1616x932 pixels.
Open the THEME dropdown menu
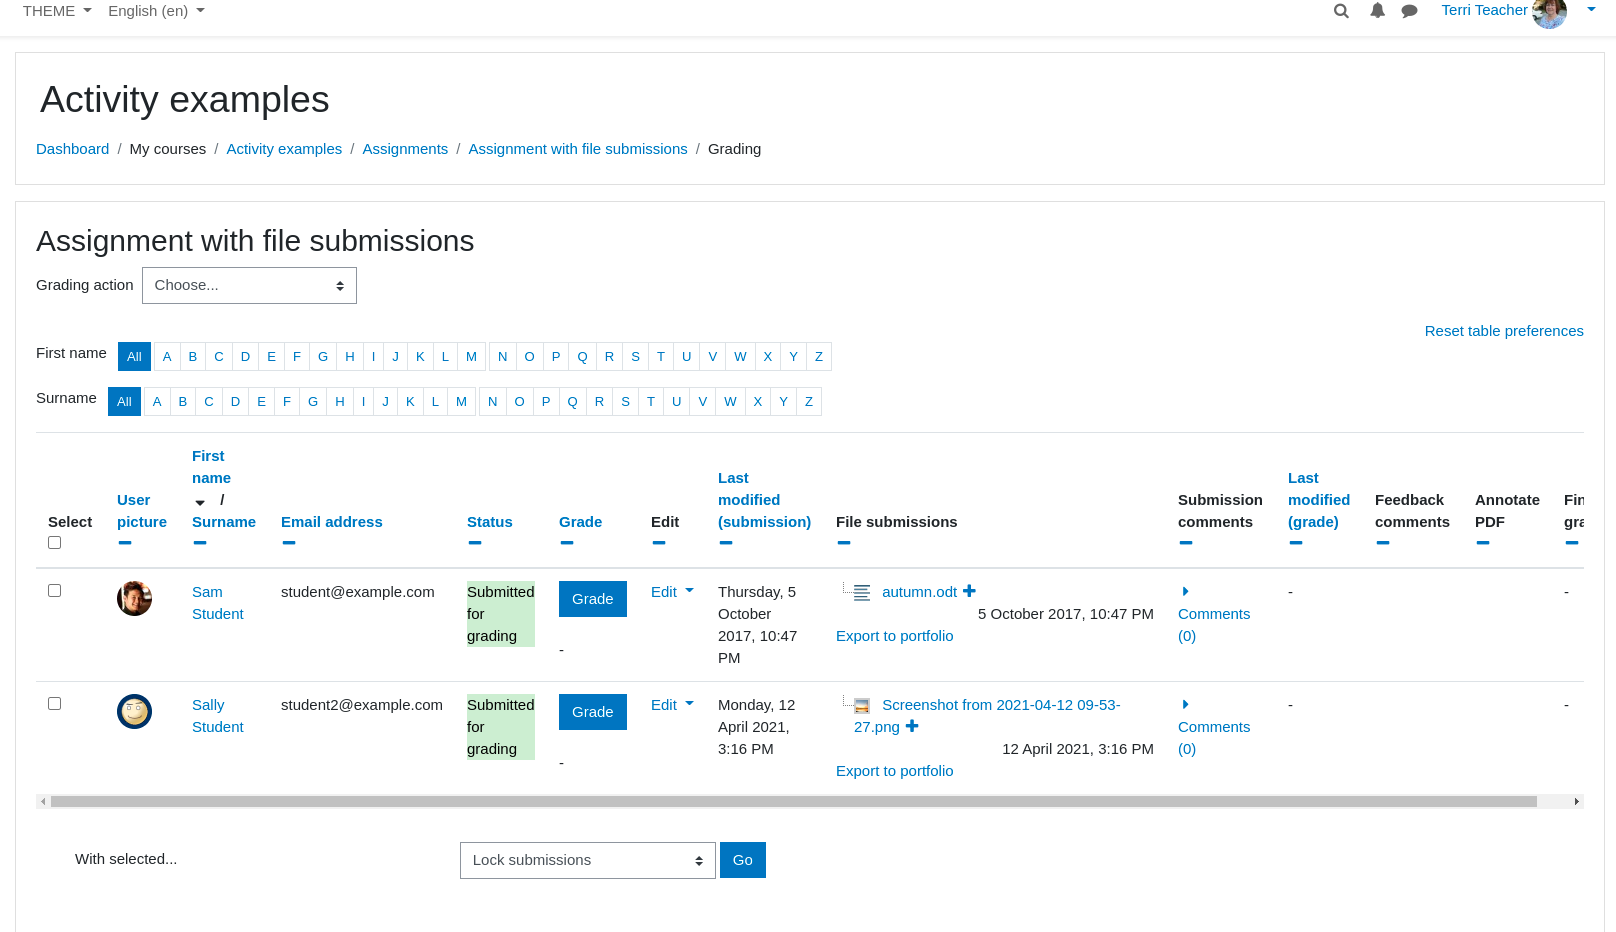(x=57, y=11)
